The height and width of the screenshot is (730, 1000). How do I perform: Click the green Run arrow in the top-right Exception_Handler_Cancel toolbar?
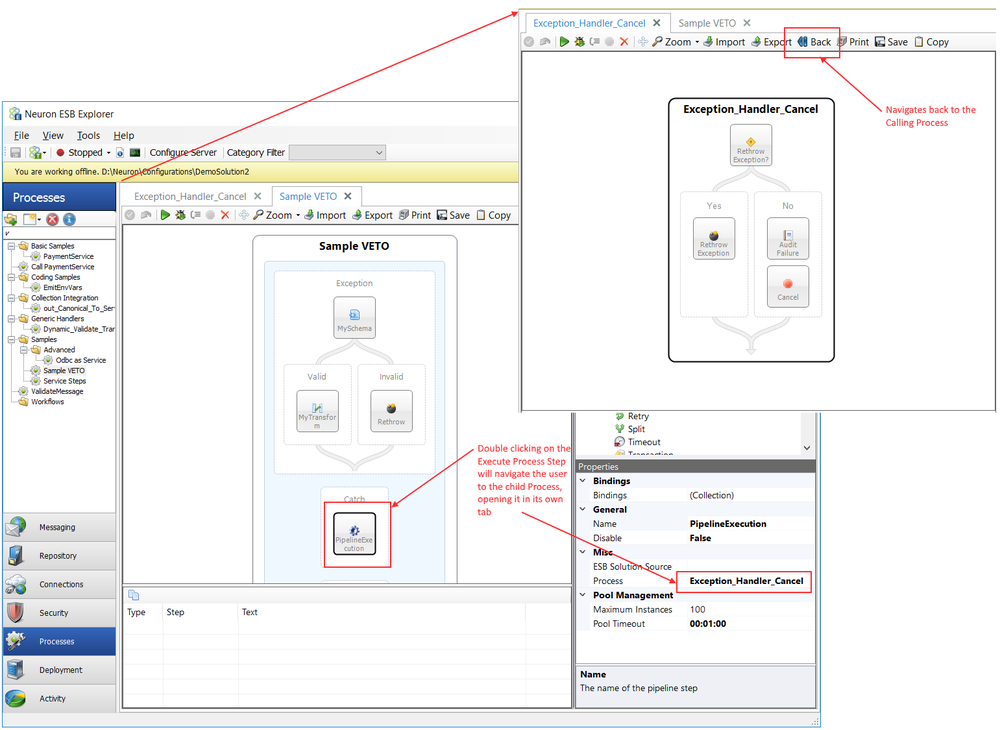tap(564, 42)
